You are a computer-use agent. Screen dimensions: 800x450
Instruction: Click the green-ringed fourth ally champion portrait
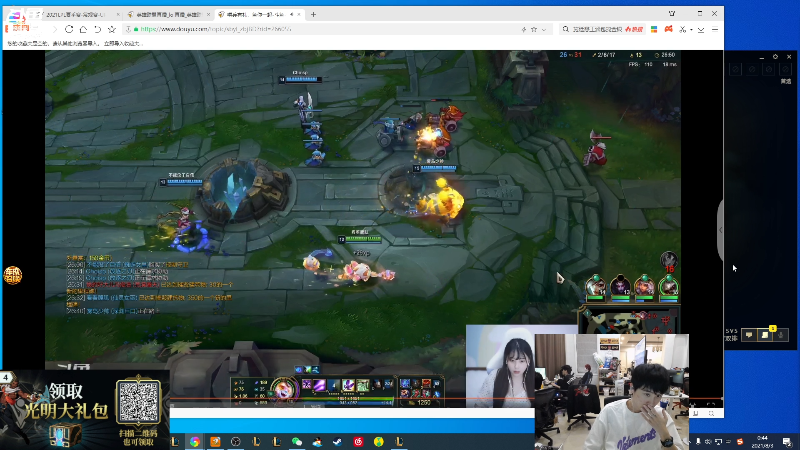(669, 288)
